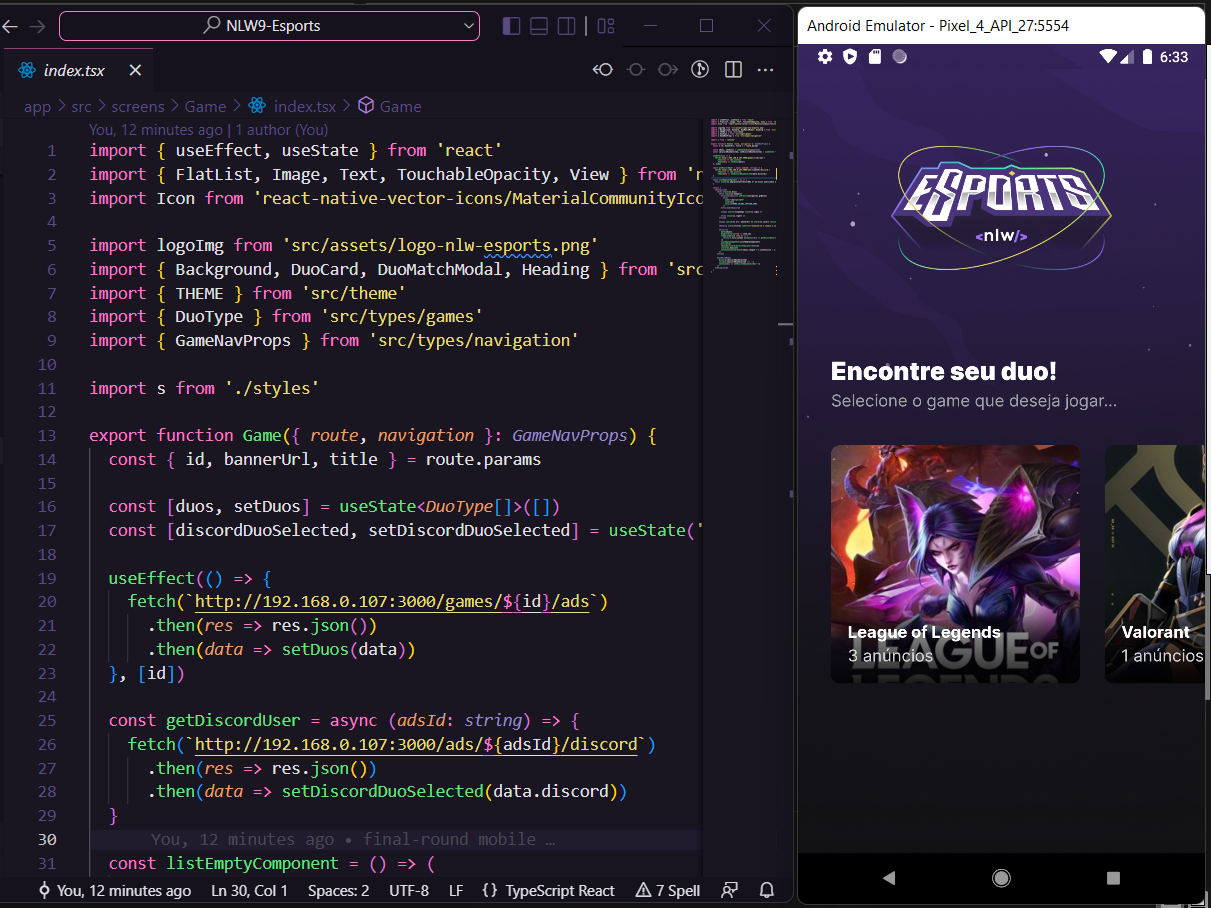Open the Customize Layout icon

606,26
